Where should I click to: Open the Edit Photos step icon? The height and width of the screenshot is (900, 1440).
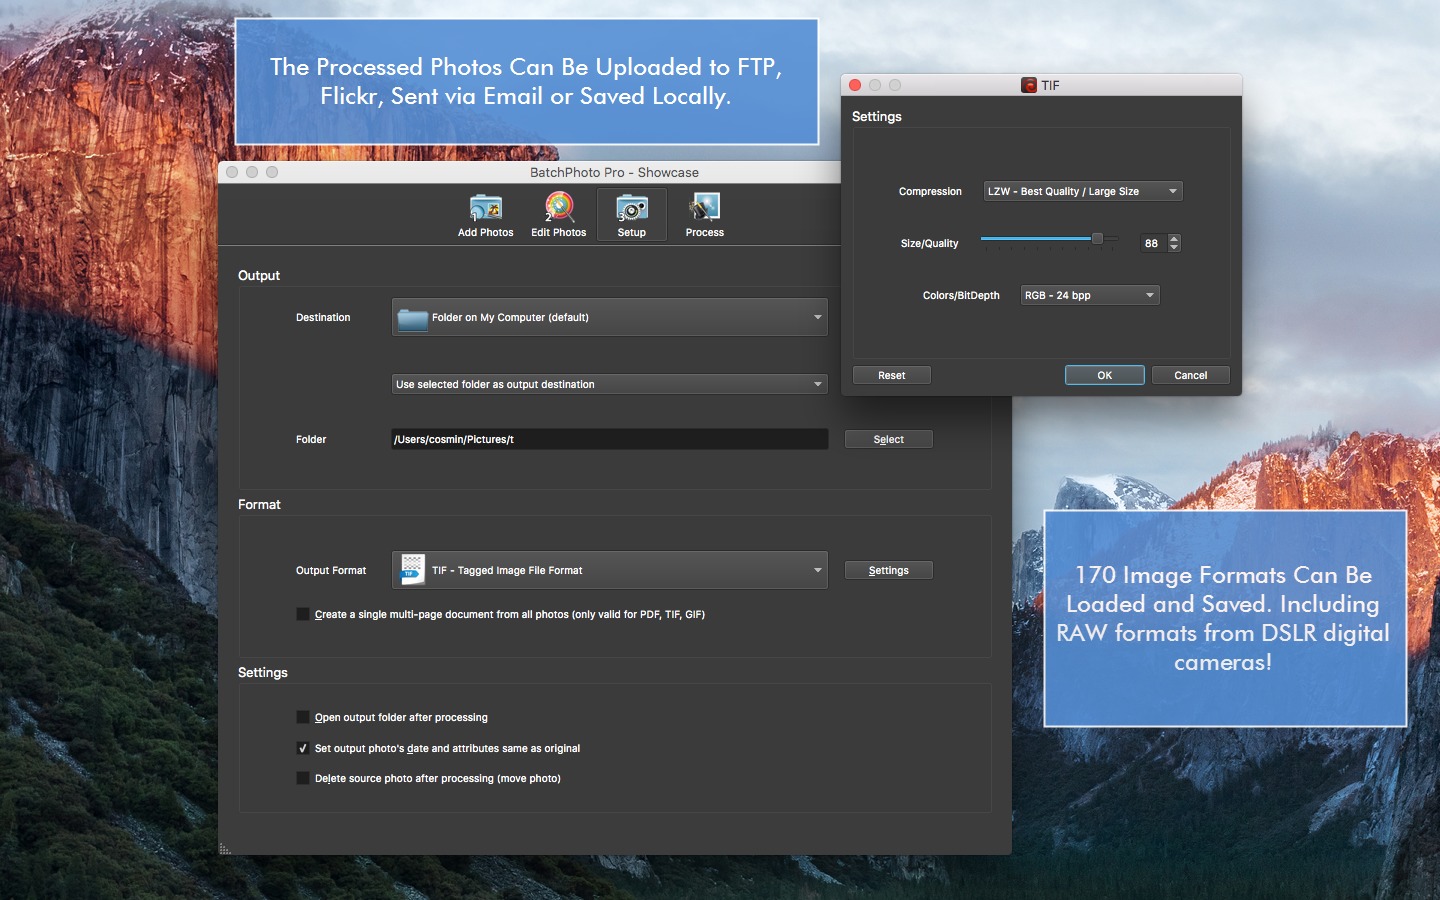558,208
